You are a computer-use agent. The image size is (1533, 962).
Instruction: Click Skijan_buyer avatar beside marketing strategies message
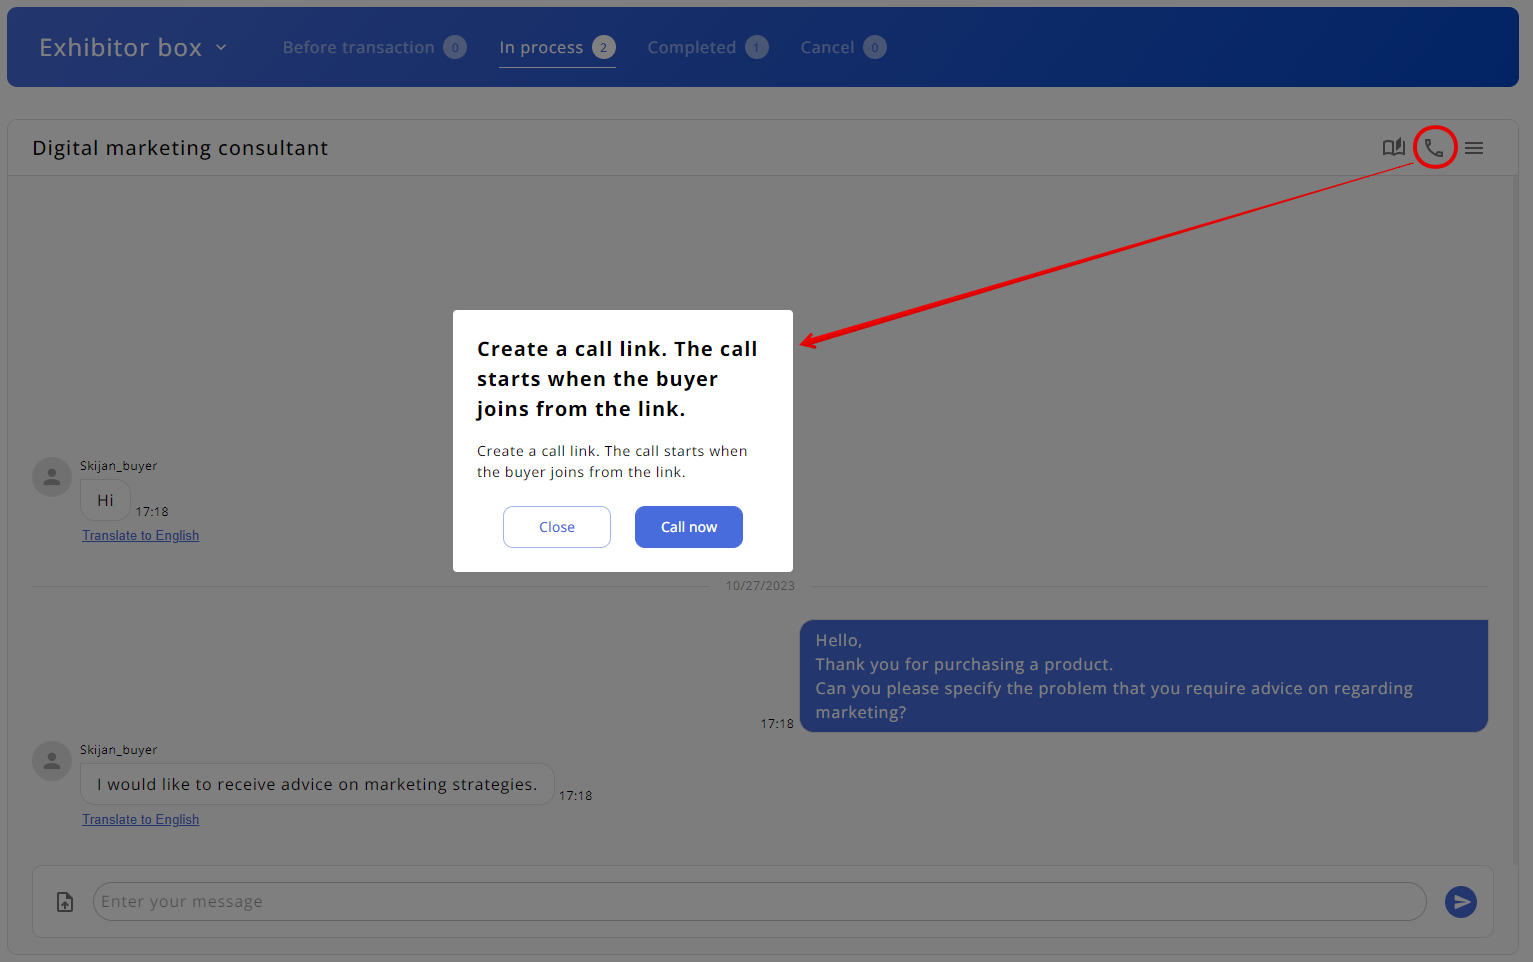(x=52, y=761)
